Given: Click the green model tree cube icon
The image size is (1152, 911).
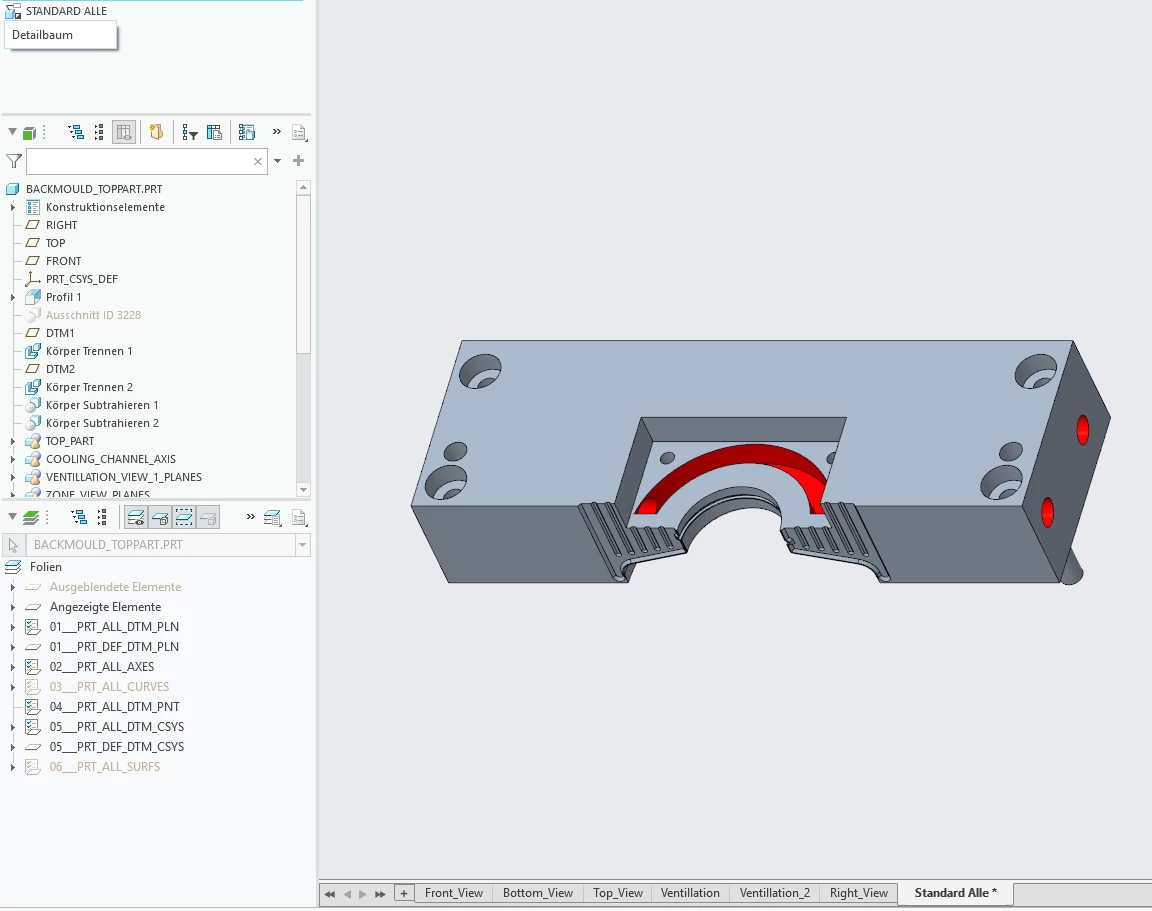Looking at the screenshot, I should tap(29, 133).
